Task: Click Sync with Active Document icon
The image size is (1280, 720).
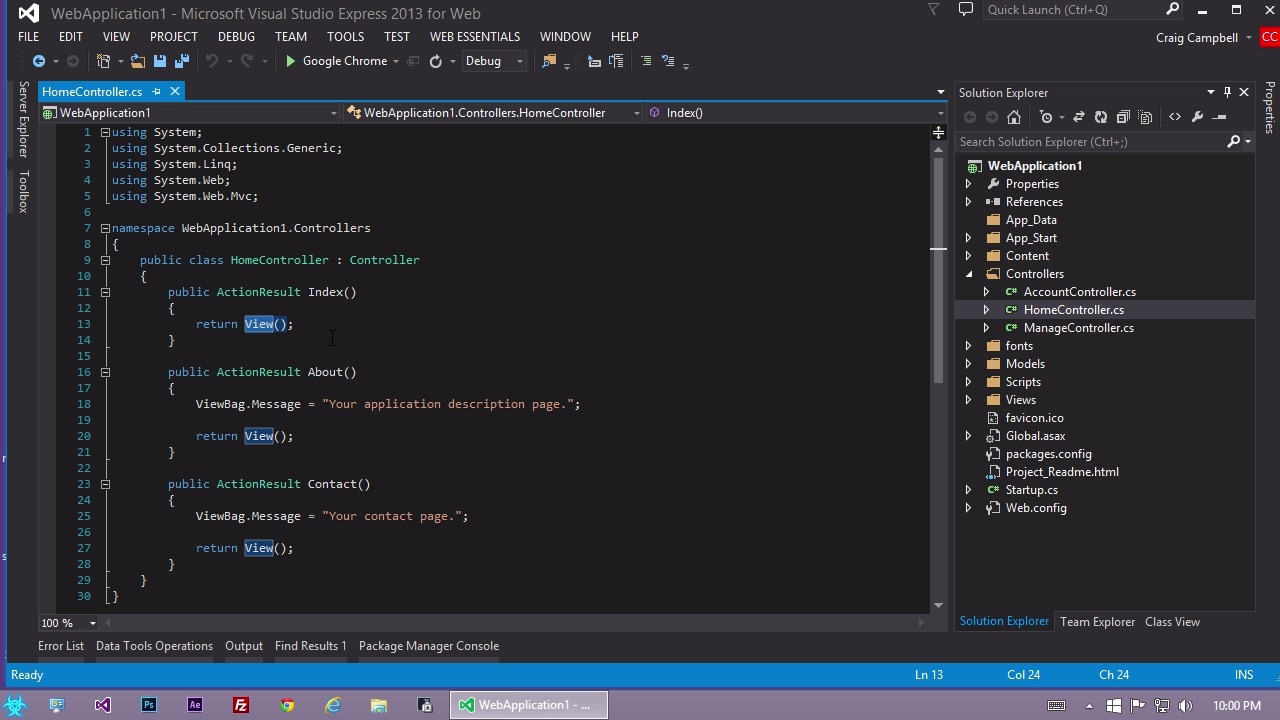Action: click(1079, 117)
